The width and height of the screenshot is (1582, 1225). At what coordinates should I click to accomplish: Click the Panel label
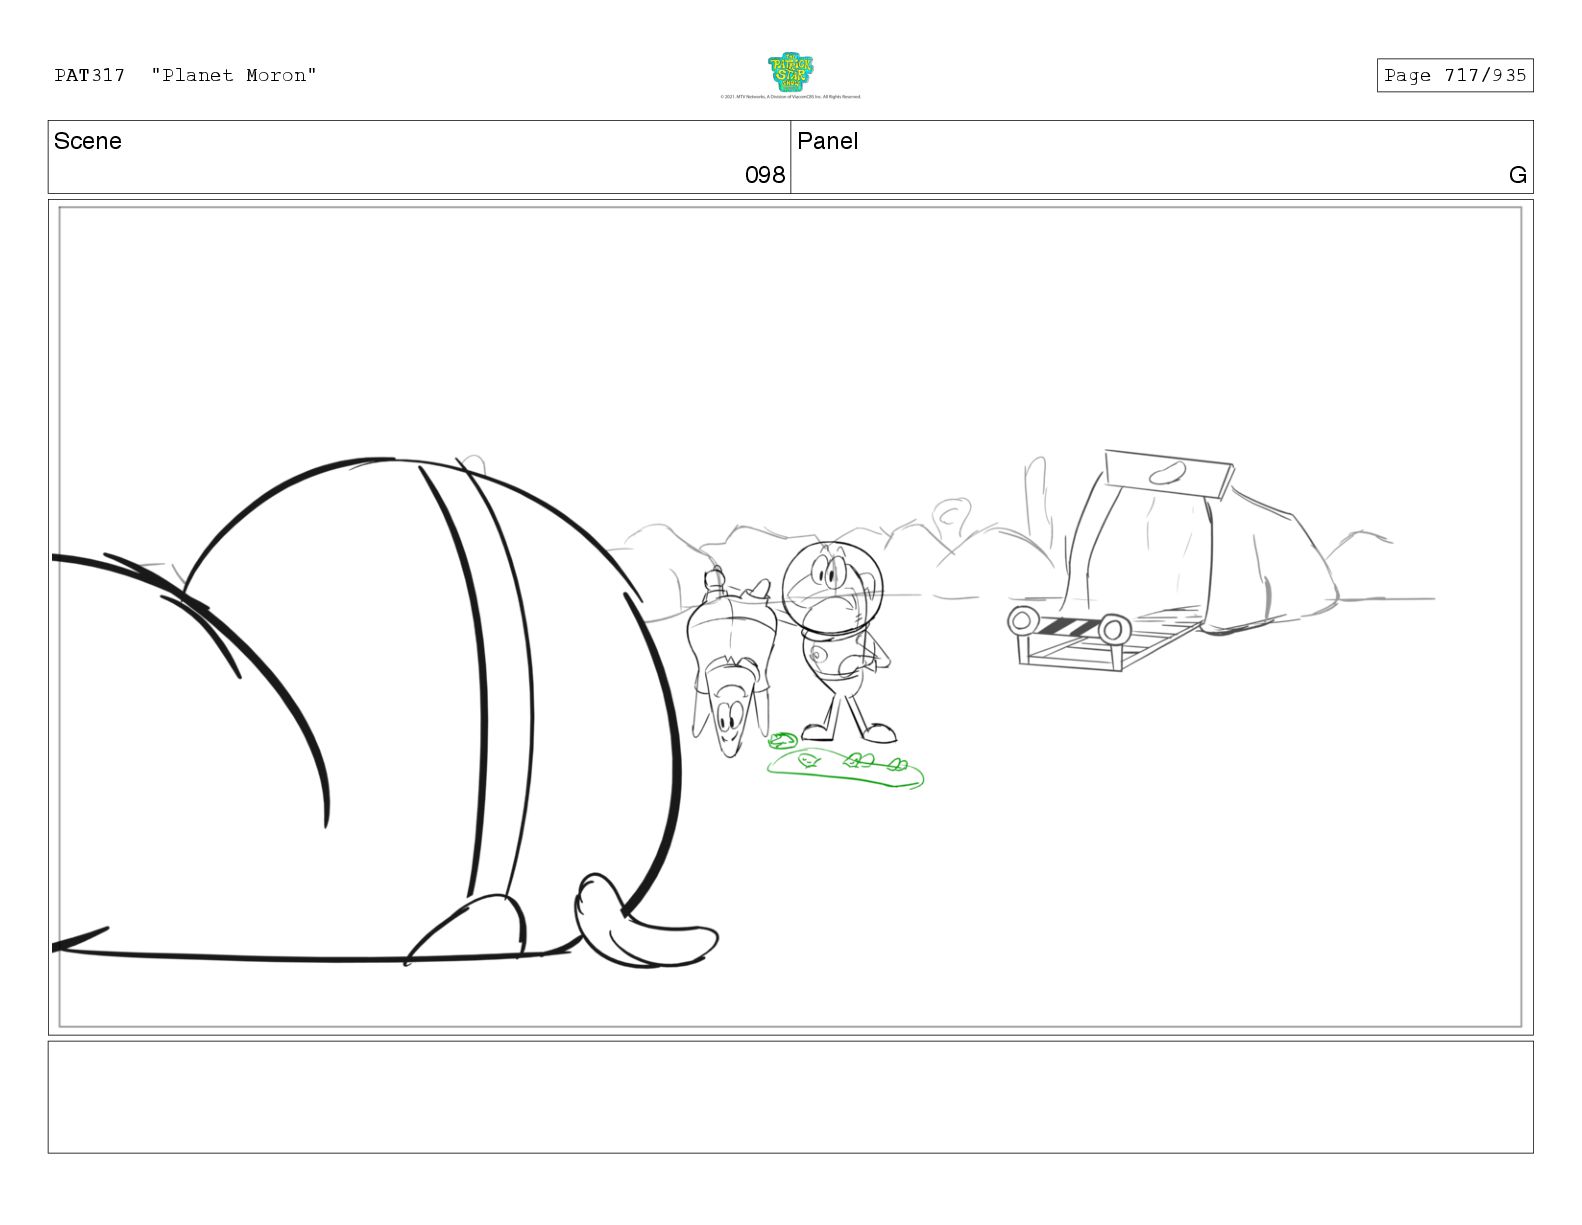(828, 141)
